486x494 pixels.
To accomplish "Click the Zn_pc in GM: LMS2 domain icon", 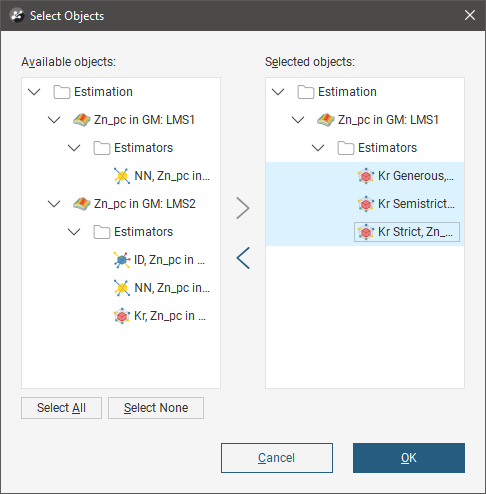I will pos(82,204).
